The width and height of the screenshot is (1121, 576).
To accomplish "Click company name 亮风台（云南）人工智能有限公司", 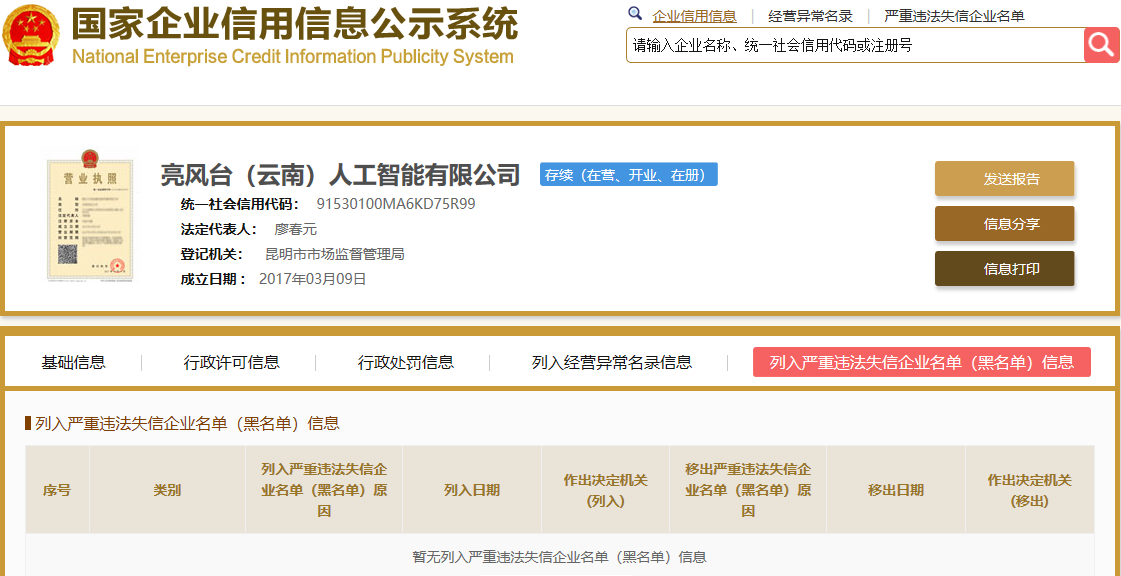I will [x=340, y=174].
